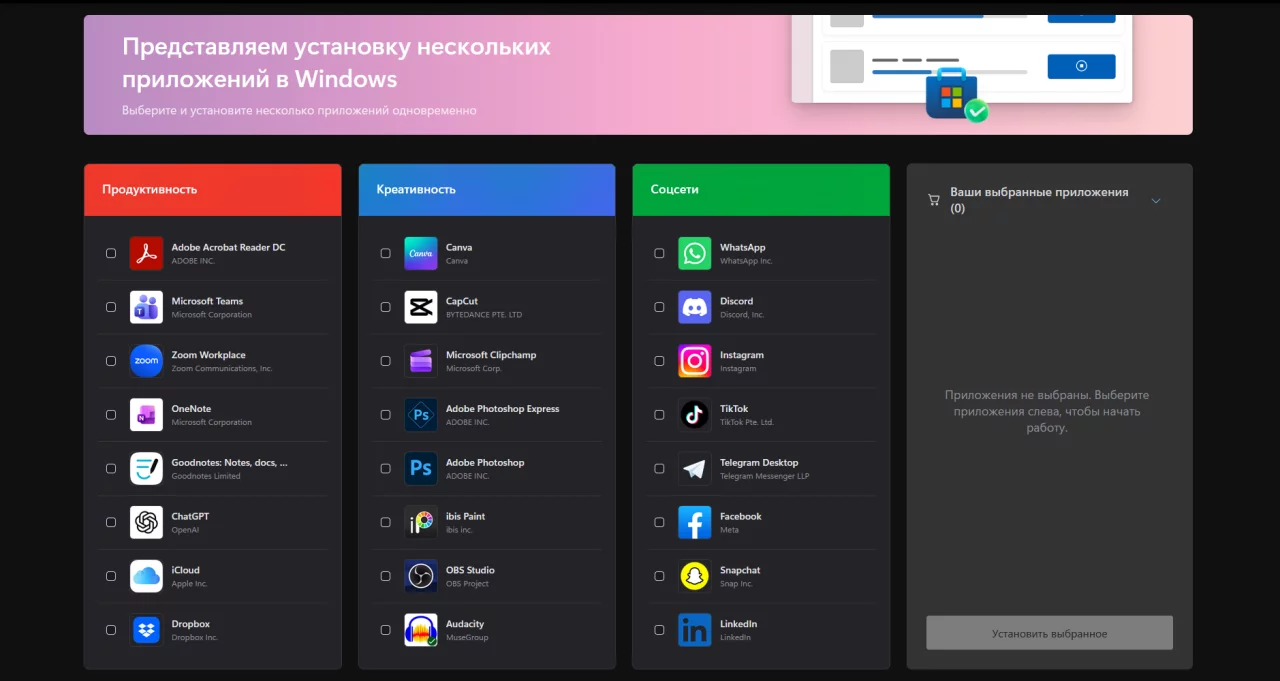Screen dimensions: 1280x681
Task: Enable the Audacity checkbox
Action: tap(385, 630)
